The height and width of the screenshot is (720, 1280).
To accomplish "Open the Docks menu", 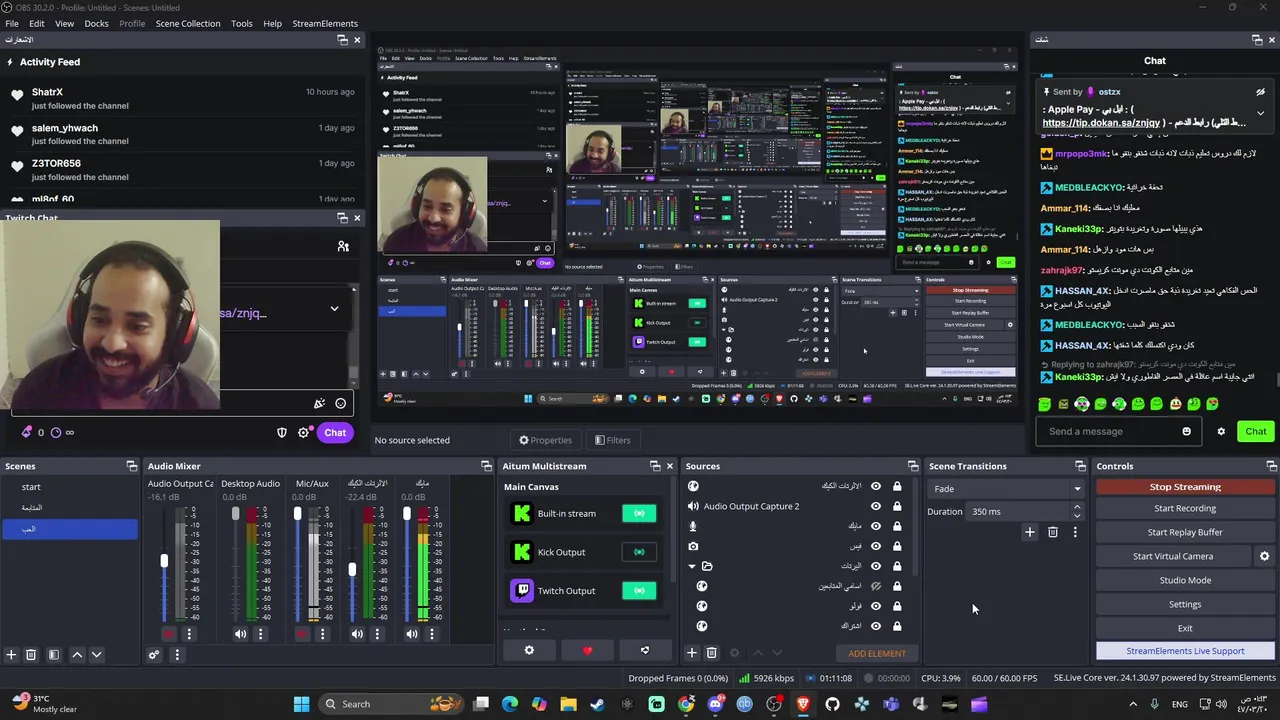I will 97,23.
